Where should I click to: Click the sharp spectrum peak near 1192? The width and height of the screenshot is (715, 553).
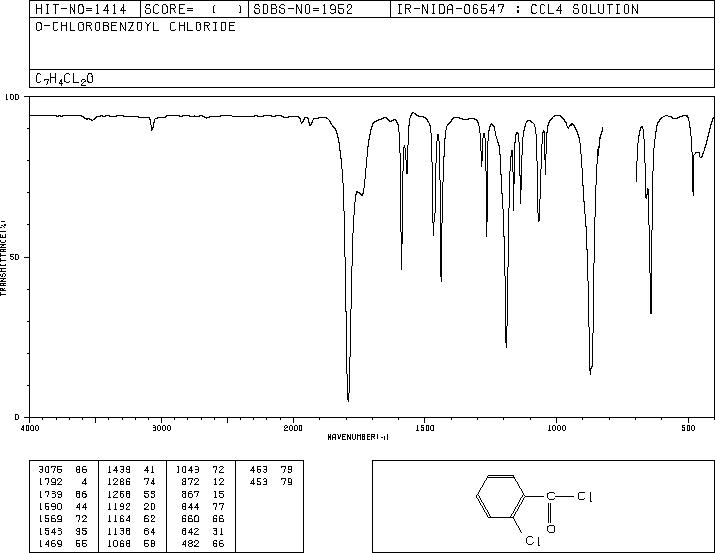pos(506,346)
